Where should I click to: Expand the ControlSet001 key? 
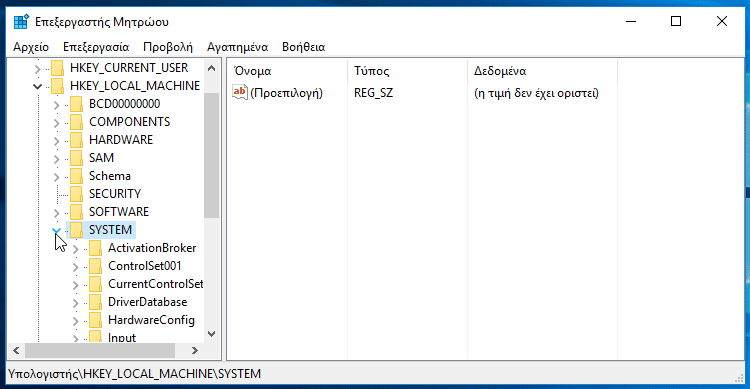[76, 267]
